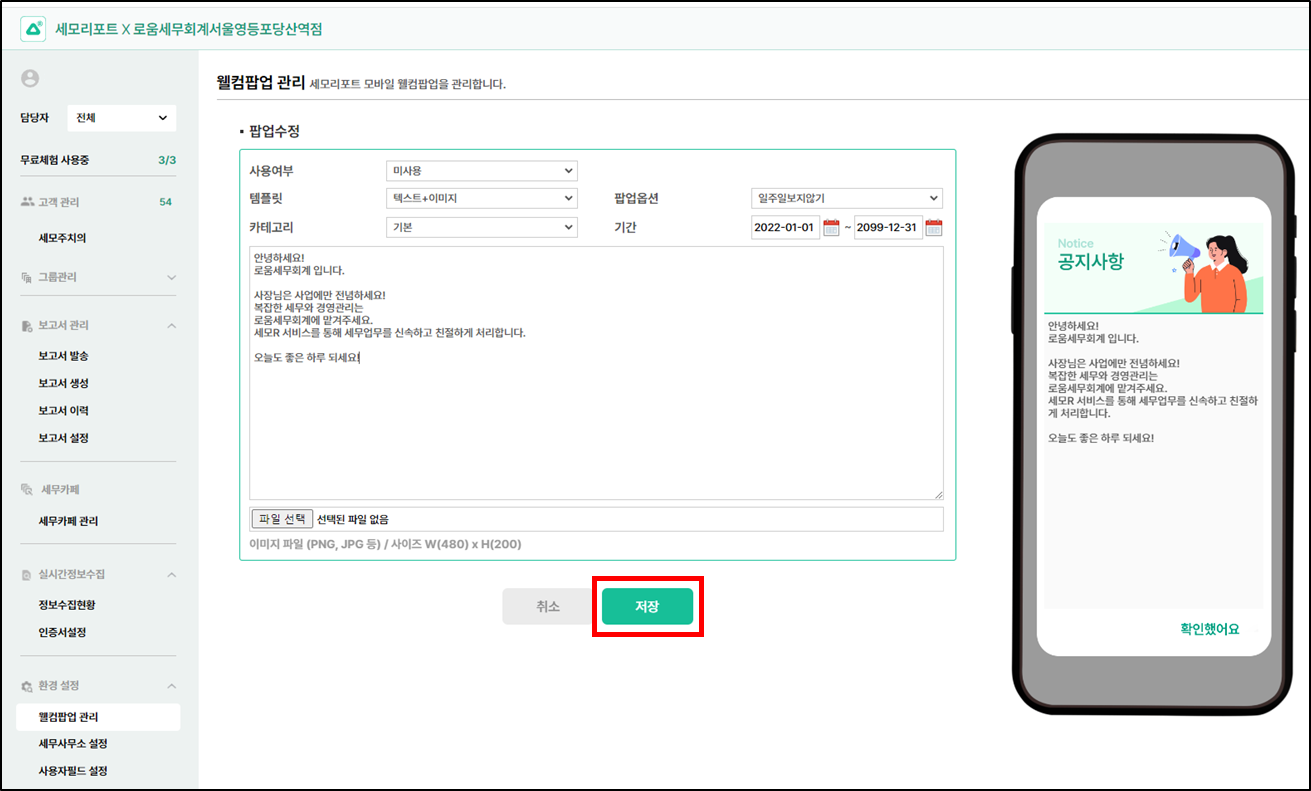Image resolution: width=1311 pixels, height=791 pixels.
Task: Open the 사용여부 dropdown
Action: 481,171
